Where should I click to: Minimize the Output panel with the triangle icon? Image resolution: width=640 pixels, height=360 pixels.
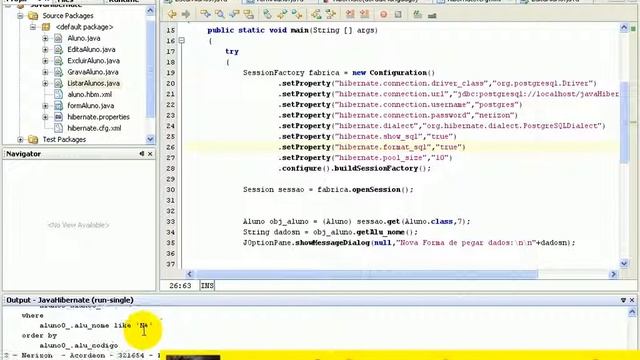[623, 300]
